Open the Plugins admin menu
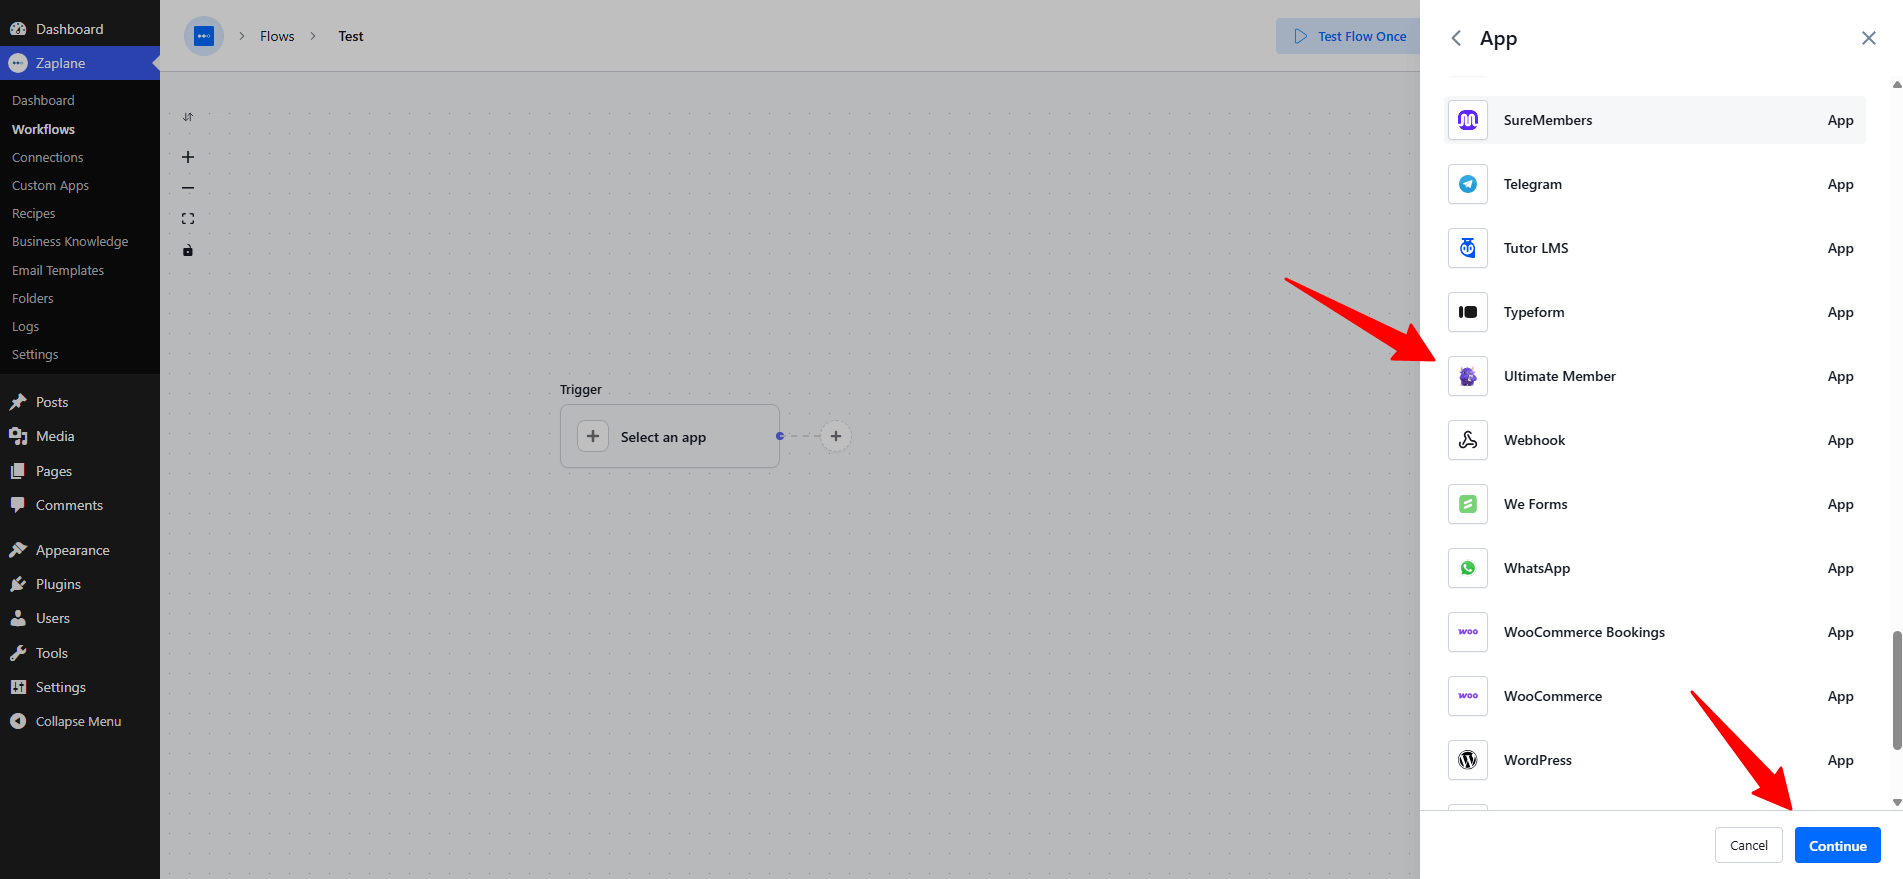This screenshot has height=879, width=1903. pos(80,584)
